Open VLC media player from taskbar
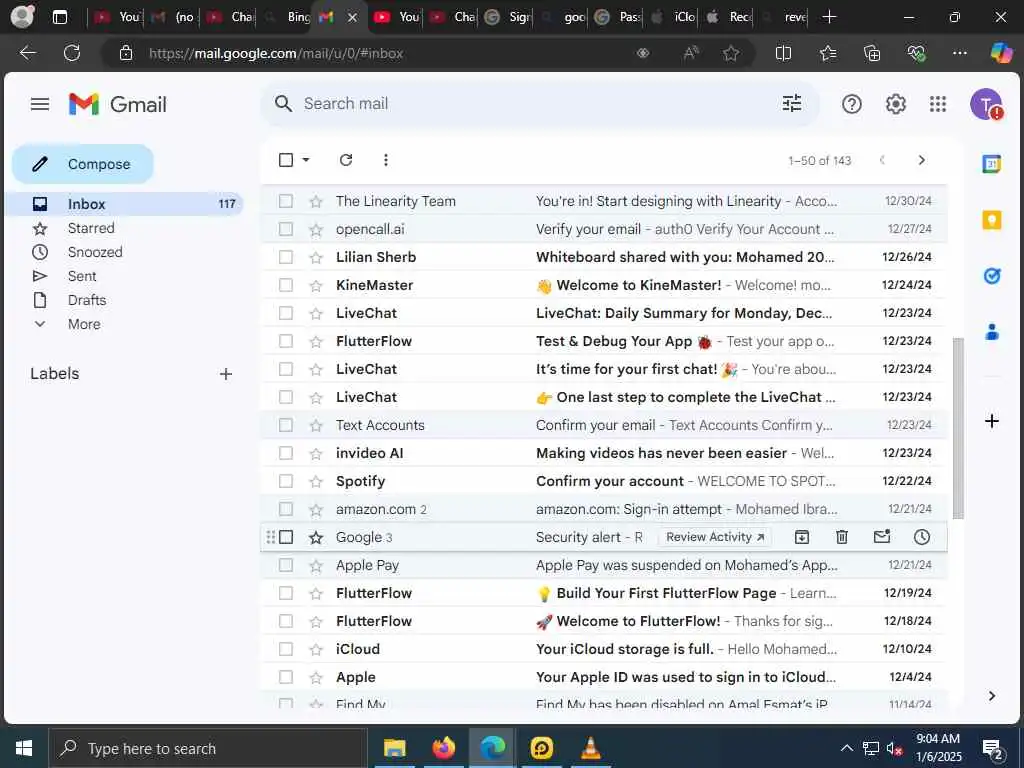Viewport: 1024px width, 768px height. click(x=590, y=748)
